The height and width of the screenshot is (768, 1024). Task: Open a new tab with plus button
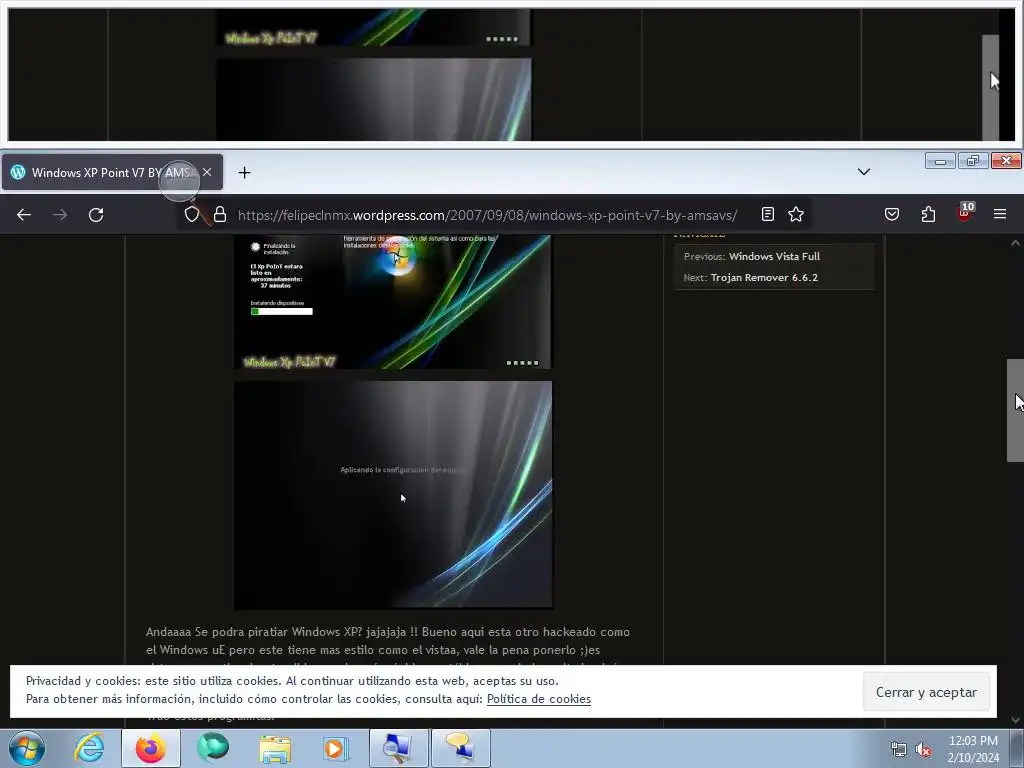click(244, 172)
